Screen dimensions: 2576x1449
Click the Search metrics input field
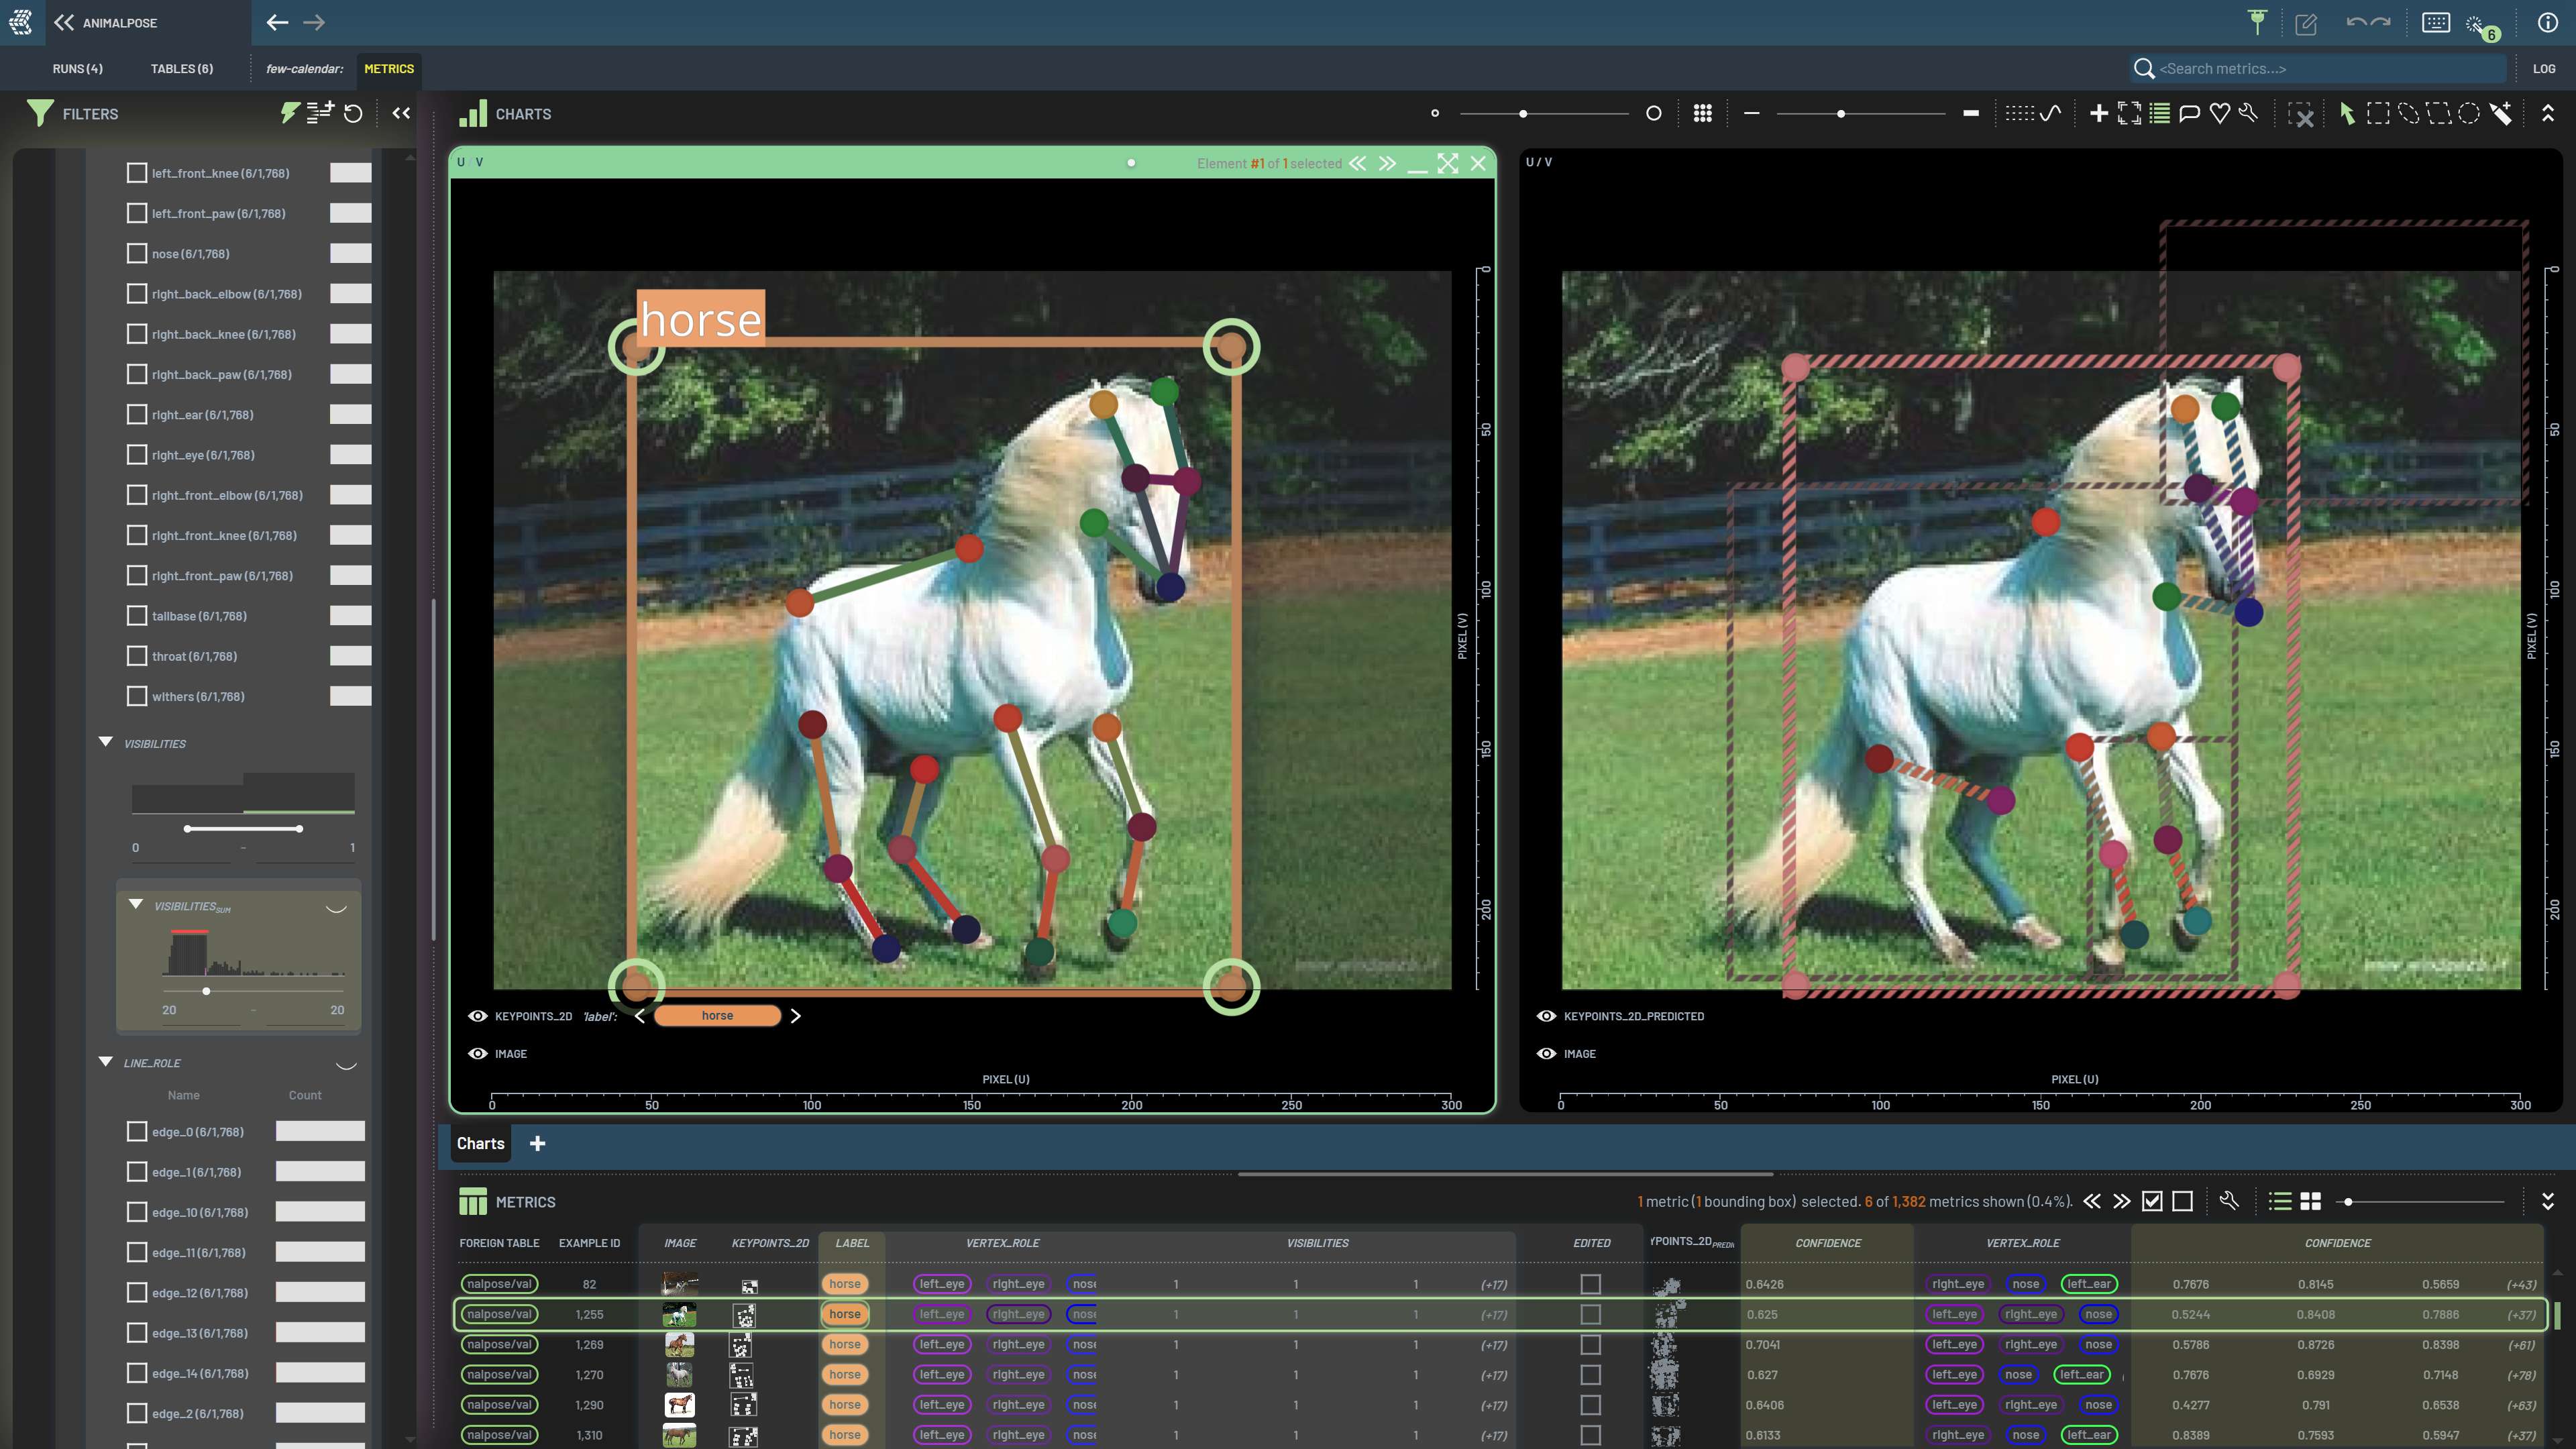pos(2320,69)
